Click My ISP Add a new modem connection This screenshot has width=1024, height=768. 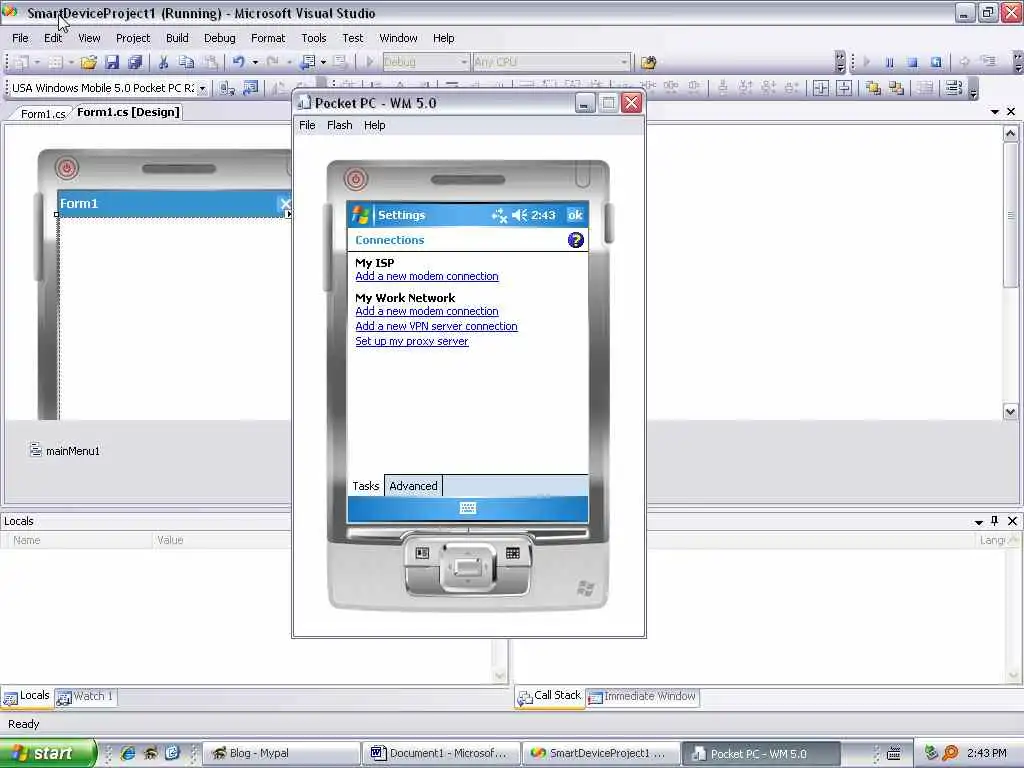[426, 276]
